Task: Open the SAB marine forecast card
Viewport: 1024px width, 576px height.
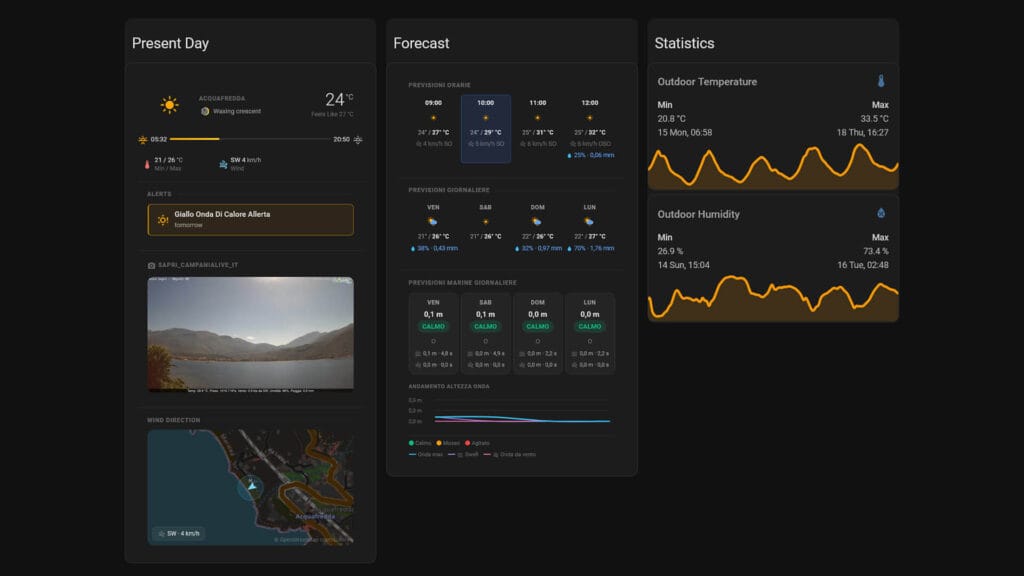Action: pos(485,334)
